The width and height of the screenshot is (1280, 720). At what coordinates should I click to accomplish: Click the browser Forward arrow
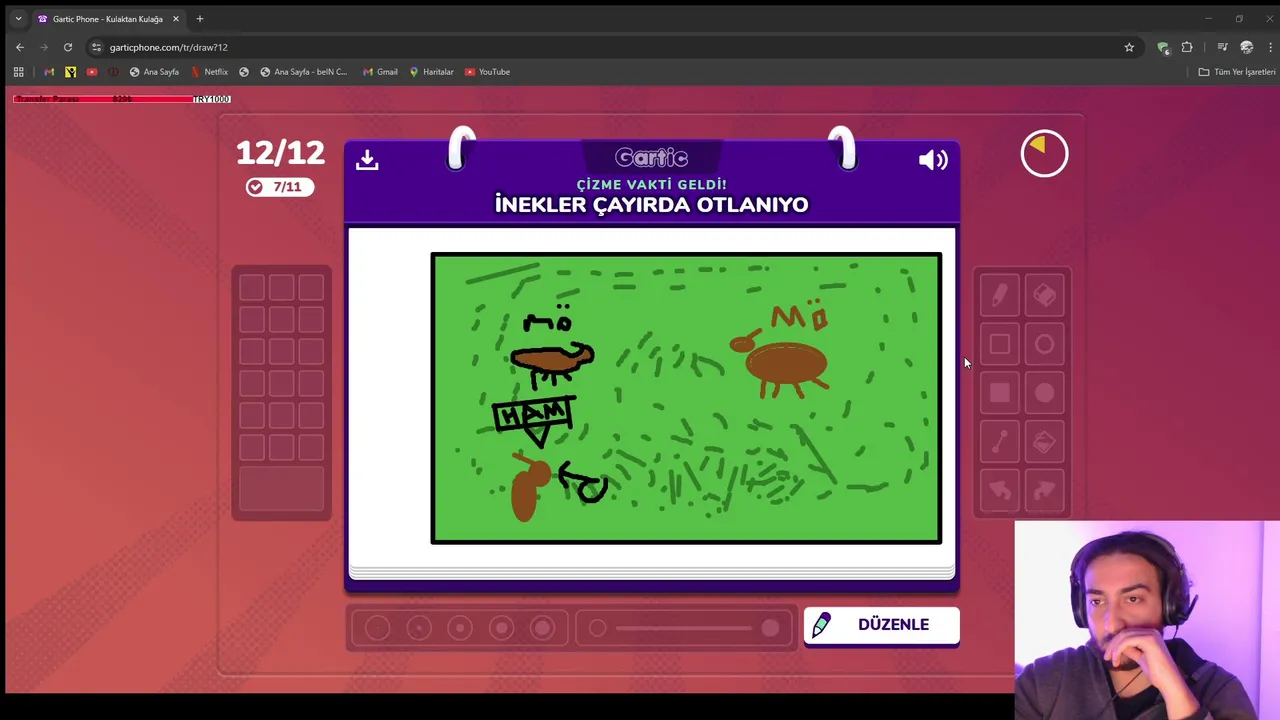[44, 47]
